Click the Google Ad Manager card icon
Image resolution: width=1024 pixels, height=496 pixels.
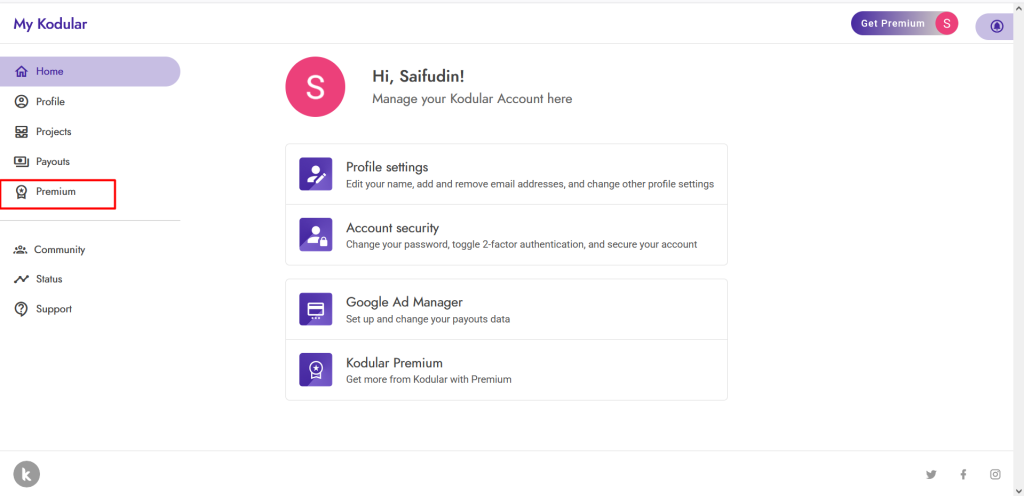315,309
